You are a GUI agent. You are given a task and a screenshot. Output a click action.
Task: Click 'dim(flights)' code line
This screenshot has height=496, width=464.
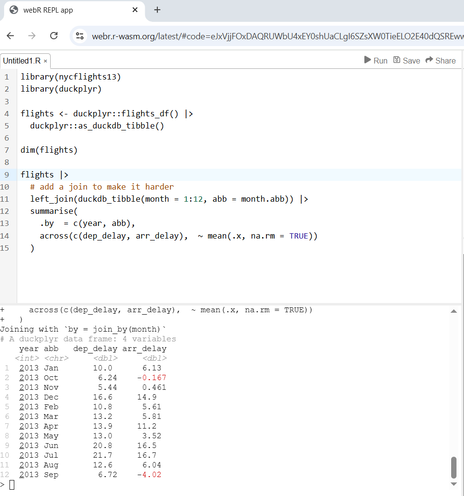[49, 150]
